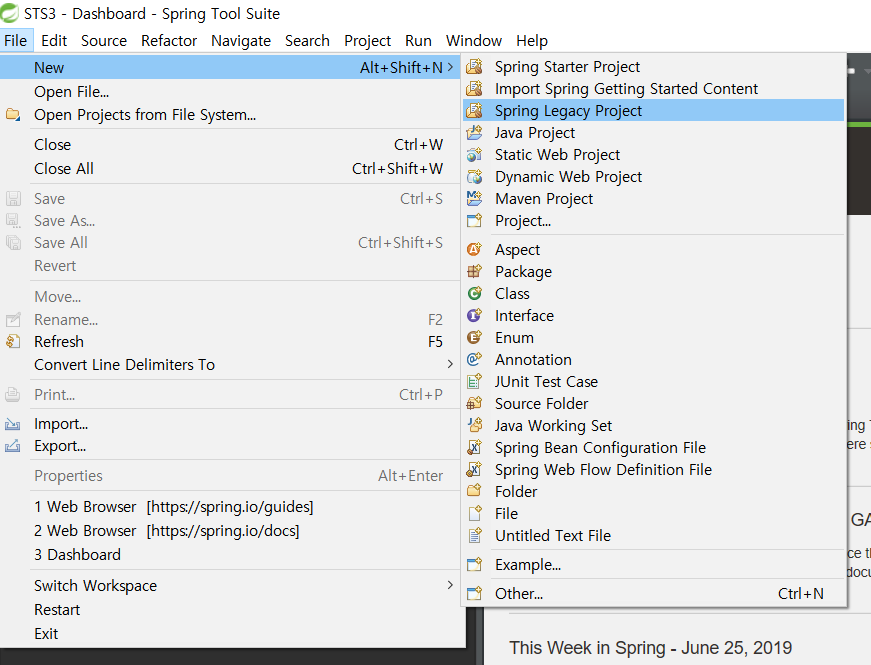Click the Folder icon in New submenu
Screen dimensions: 871x665
[x=474, y=491]
